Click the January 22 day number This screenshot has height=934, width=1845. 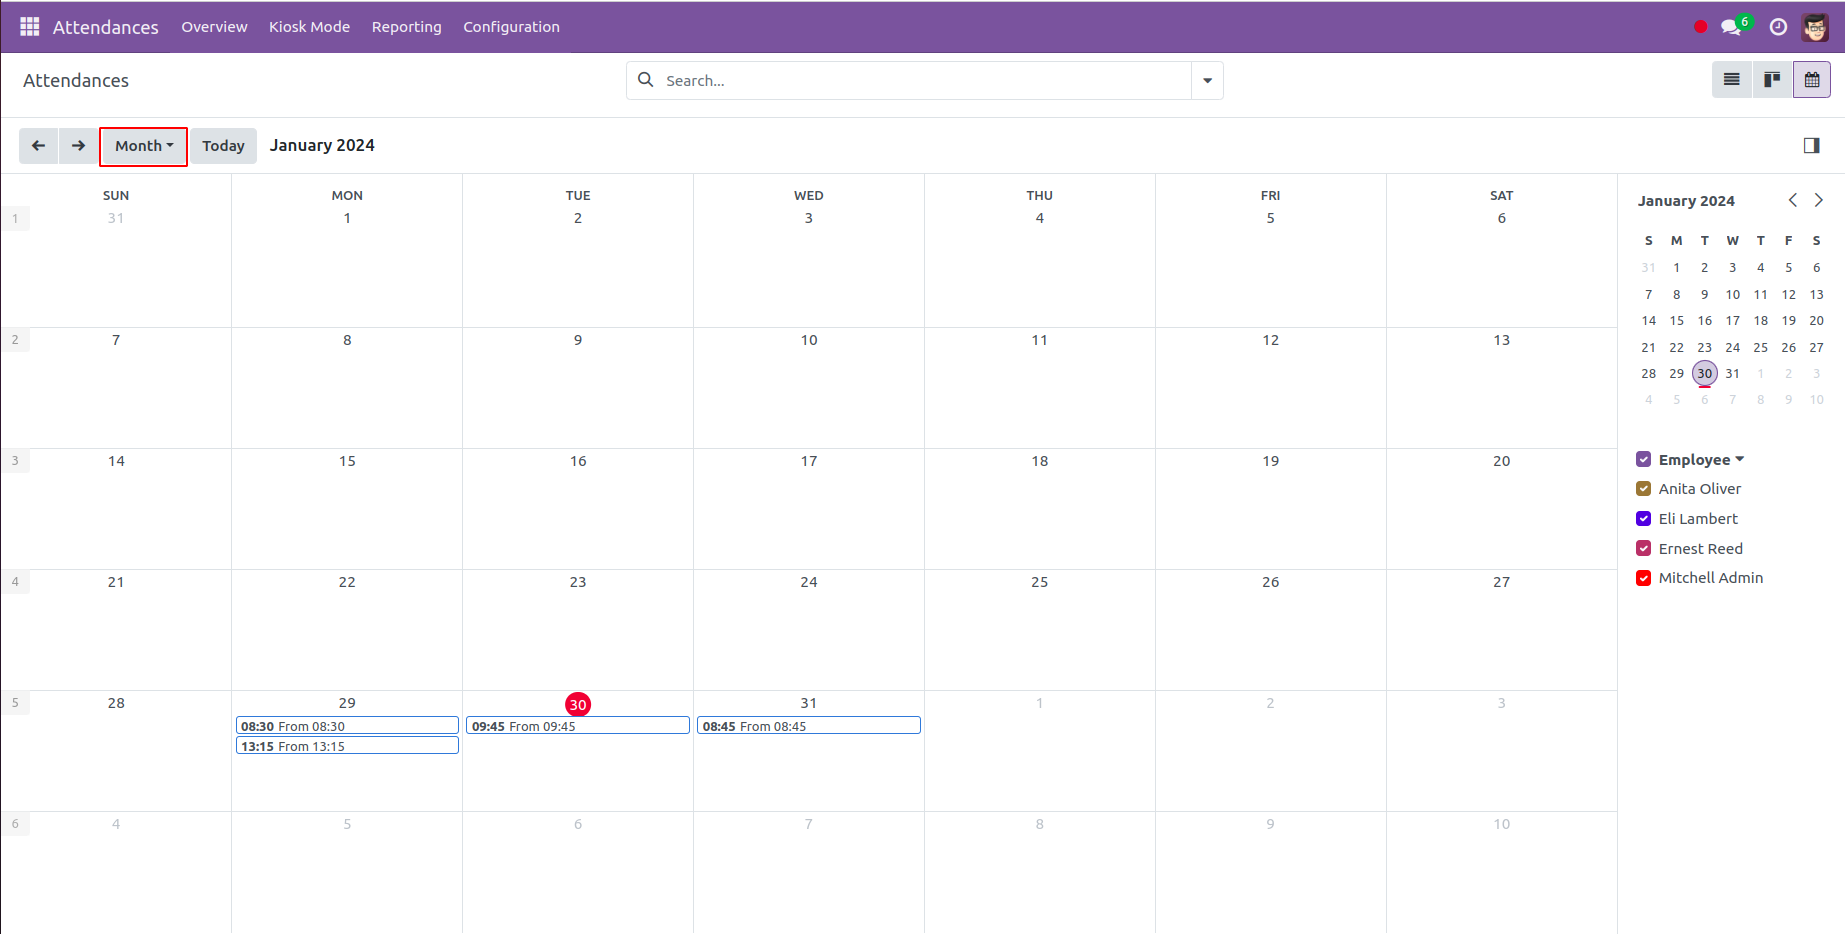(347, 582)
